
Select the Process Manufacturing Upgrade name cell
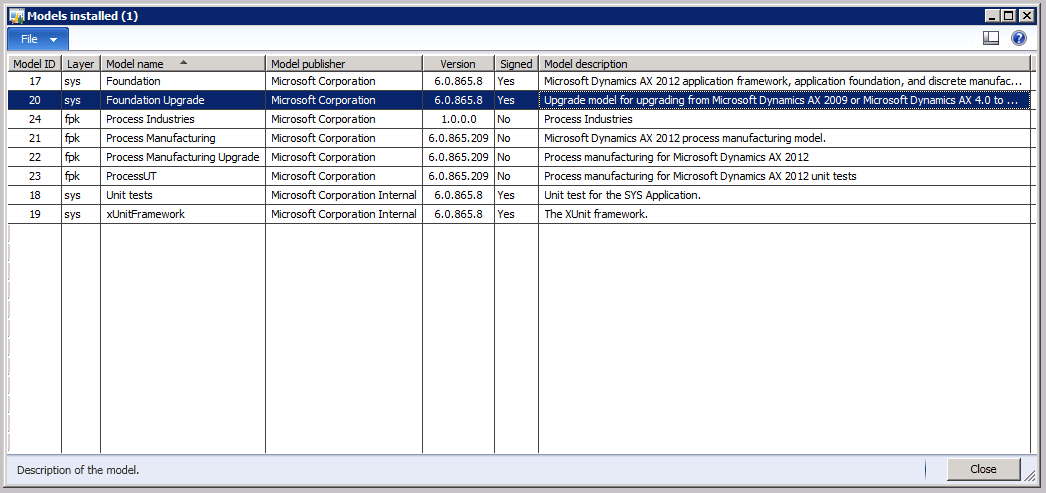tap(183, 157)
